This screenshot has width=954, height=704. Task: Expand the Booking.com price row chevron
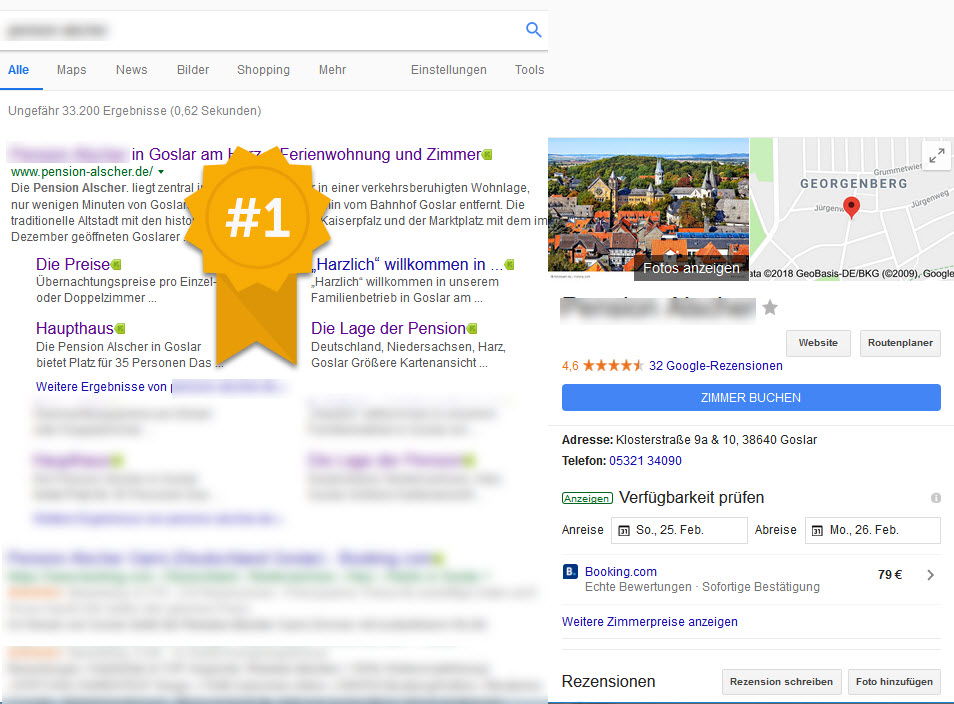click(930, 575)
